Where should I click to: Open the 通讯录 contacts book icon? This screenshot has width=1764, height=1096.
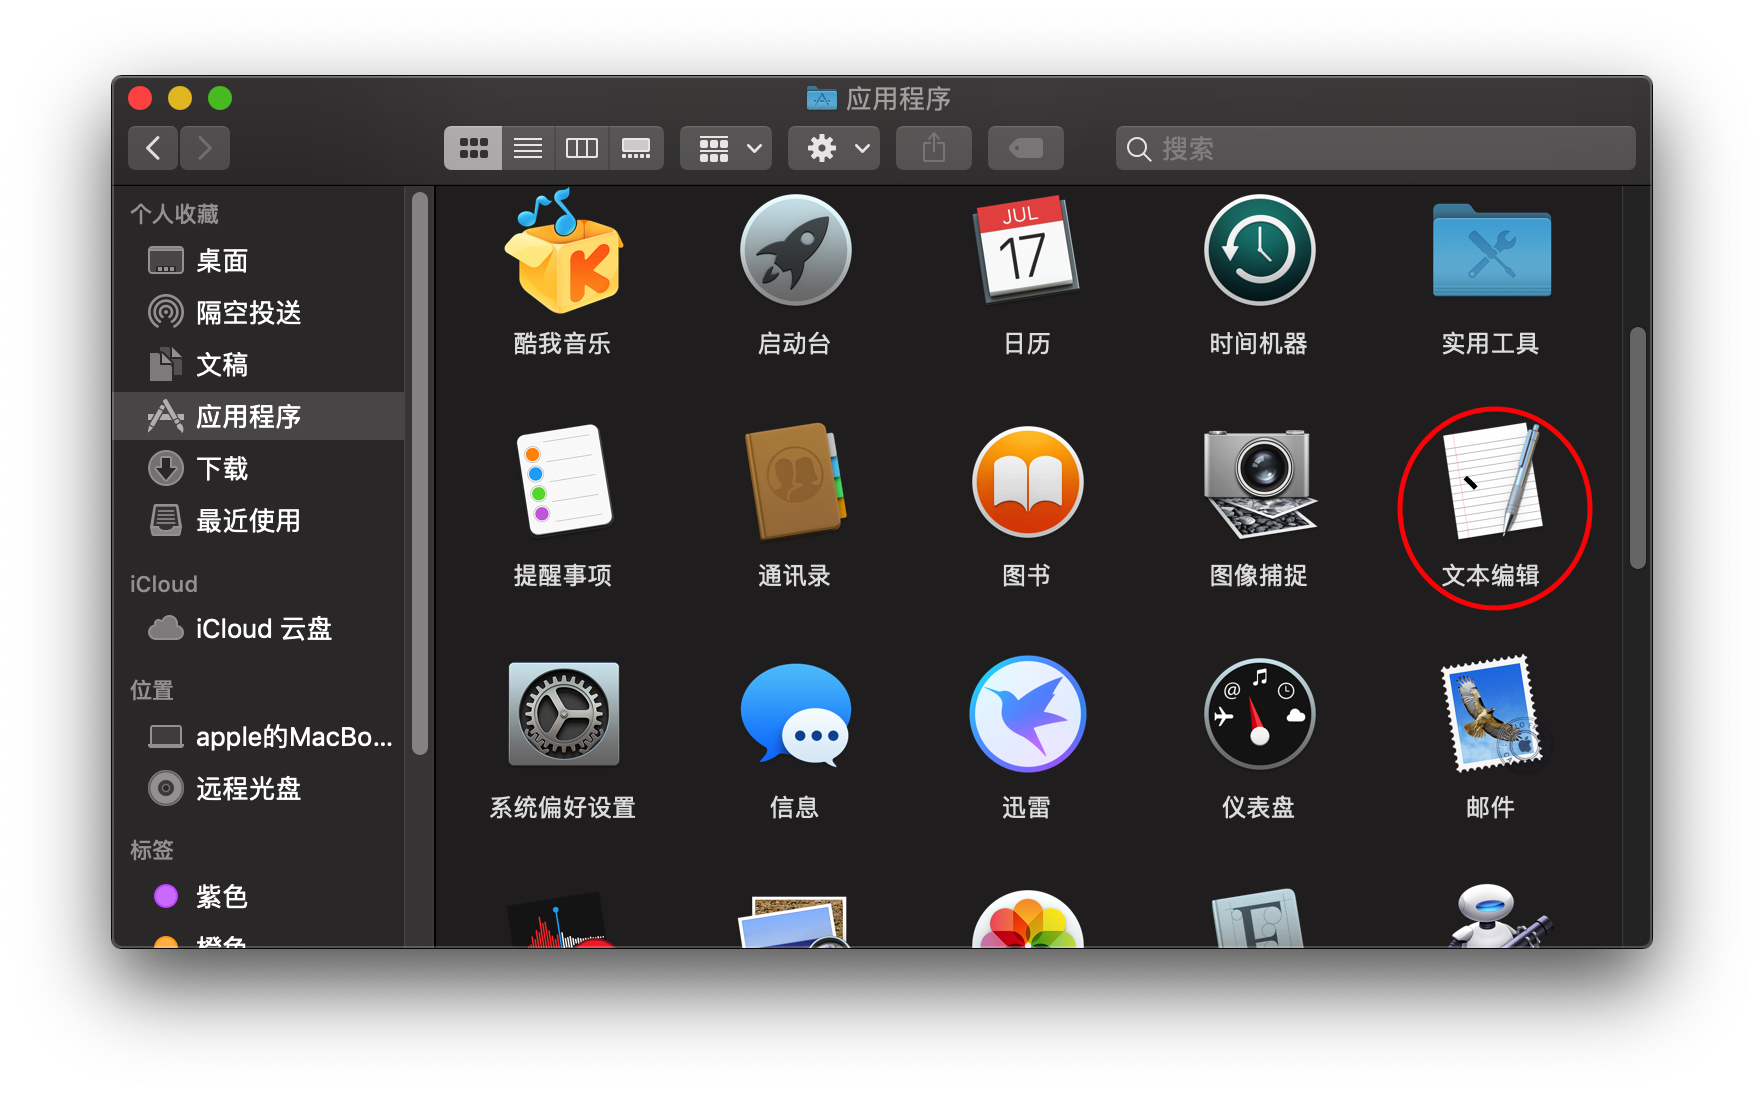click(795, 481)
